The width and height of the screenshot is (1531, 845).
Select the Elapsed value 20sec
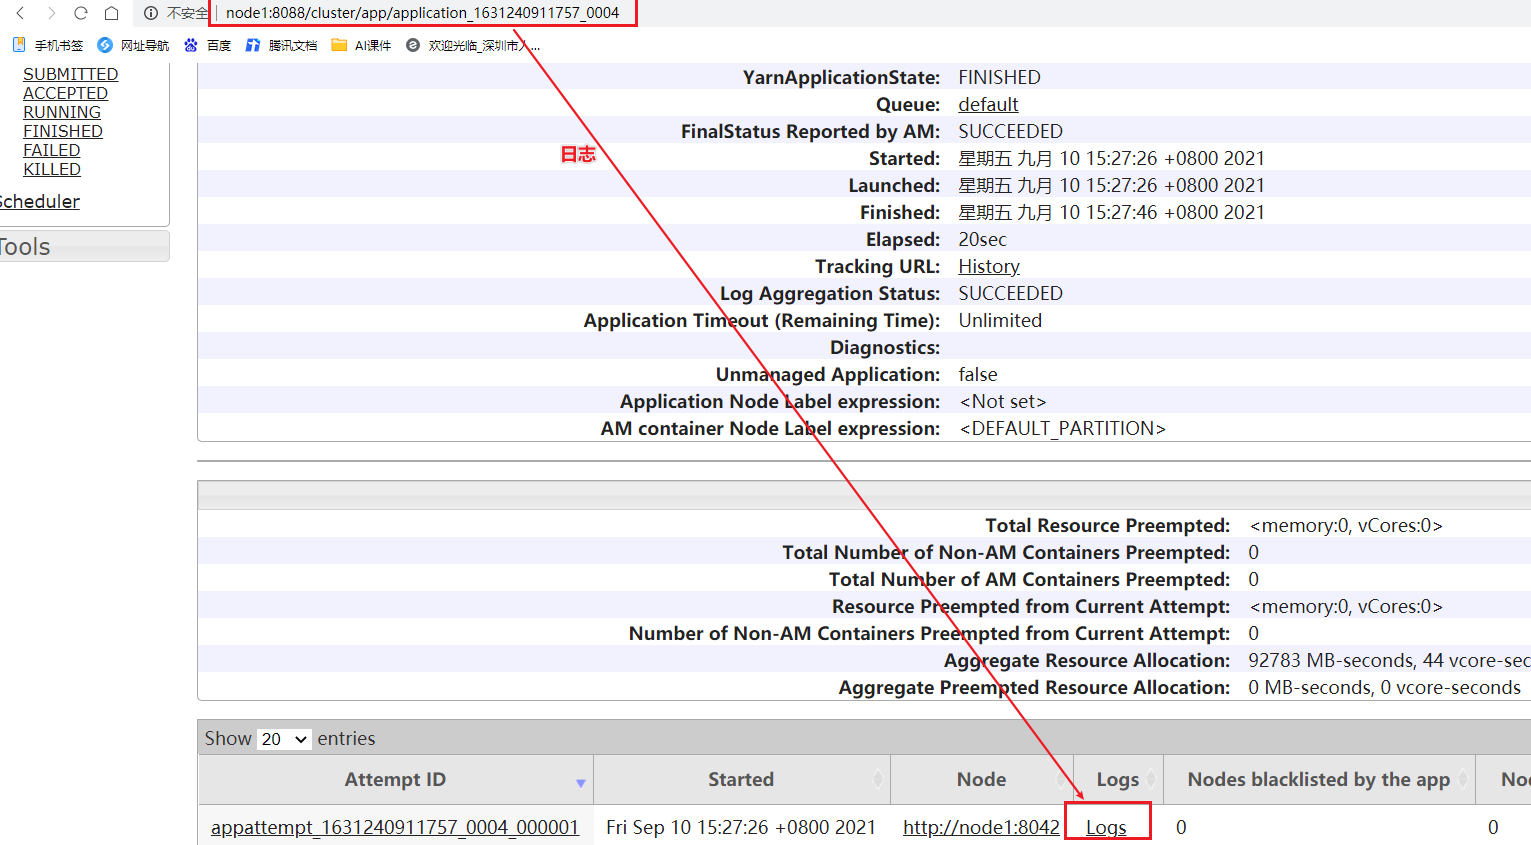(982, 239)
